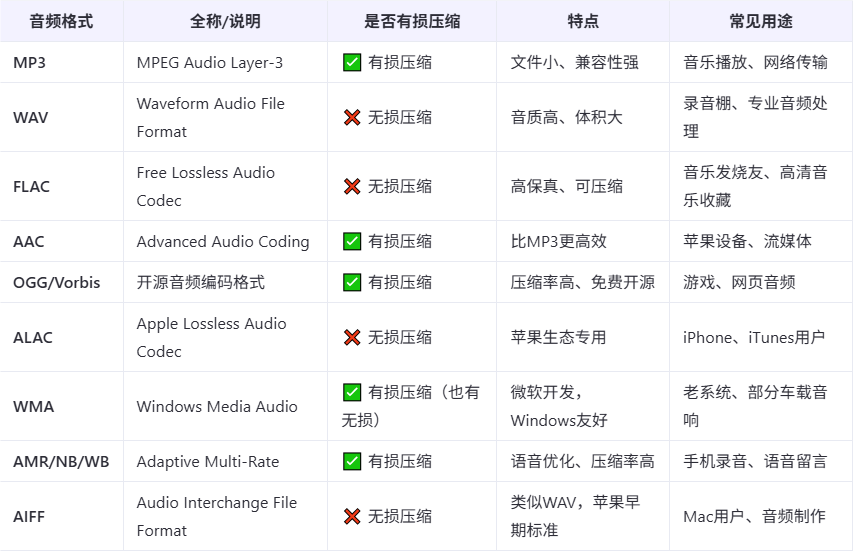This screenshot has width=854, height=551.
Task: Click the red cross in WAV row
Action: [x=352, y=117]
